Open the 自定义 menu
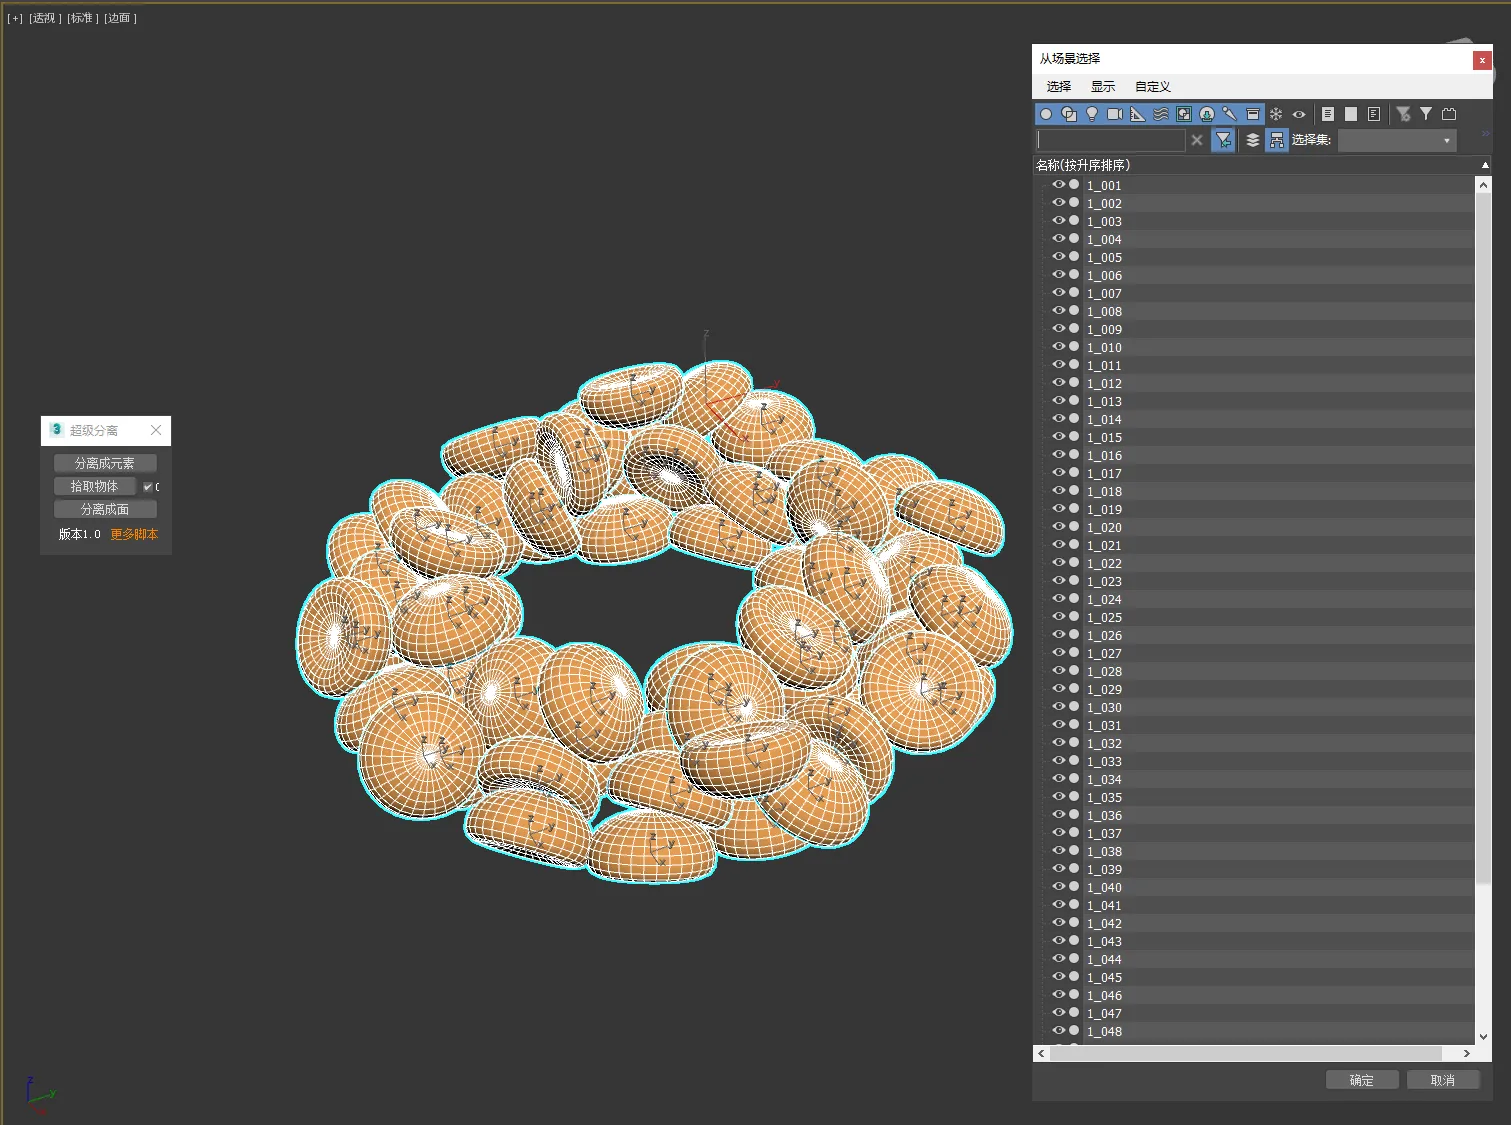The image size is (1511, 1125). pos(1152,87)
